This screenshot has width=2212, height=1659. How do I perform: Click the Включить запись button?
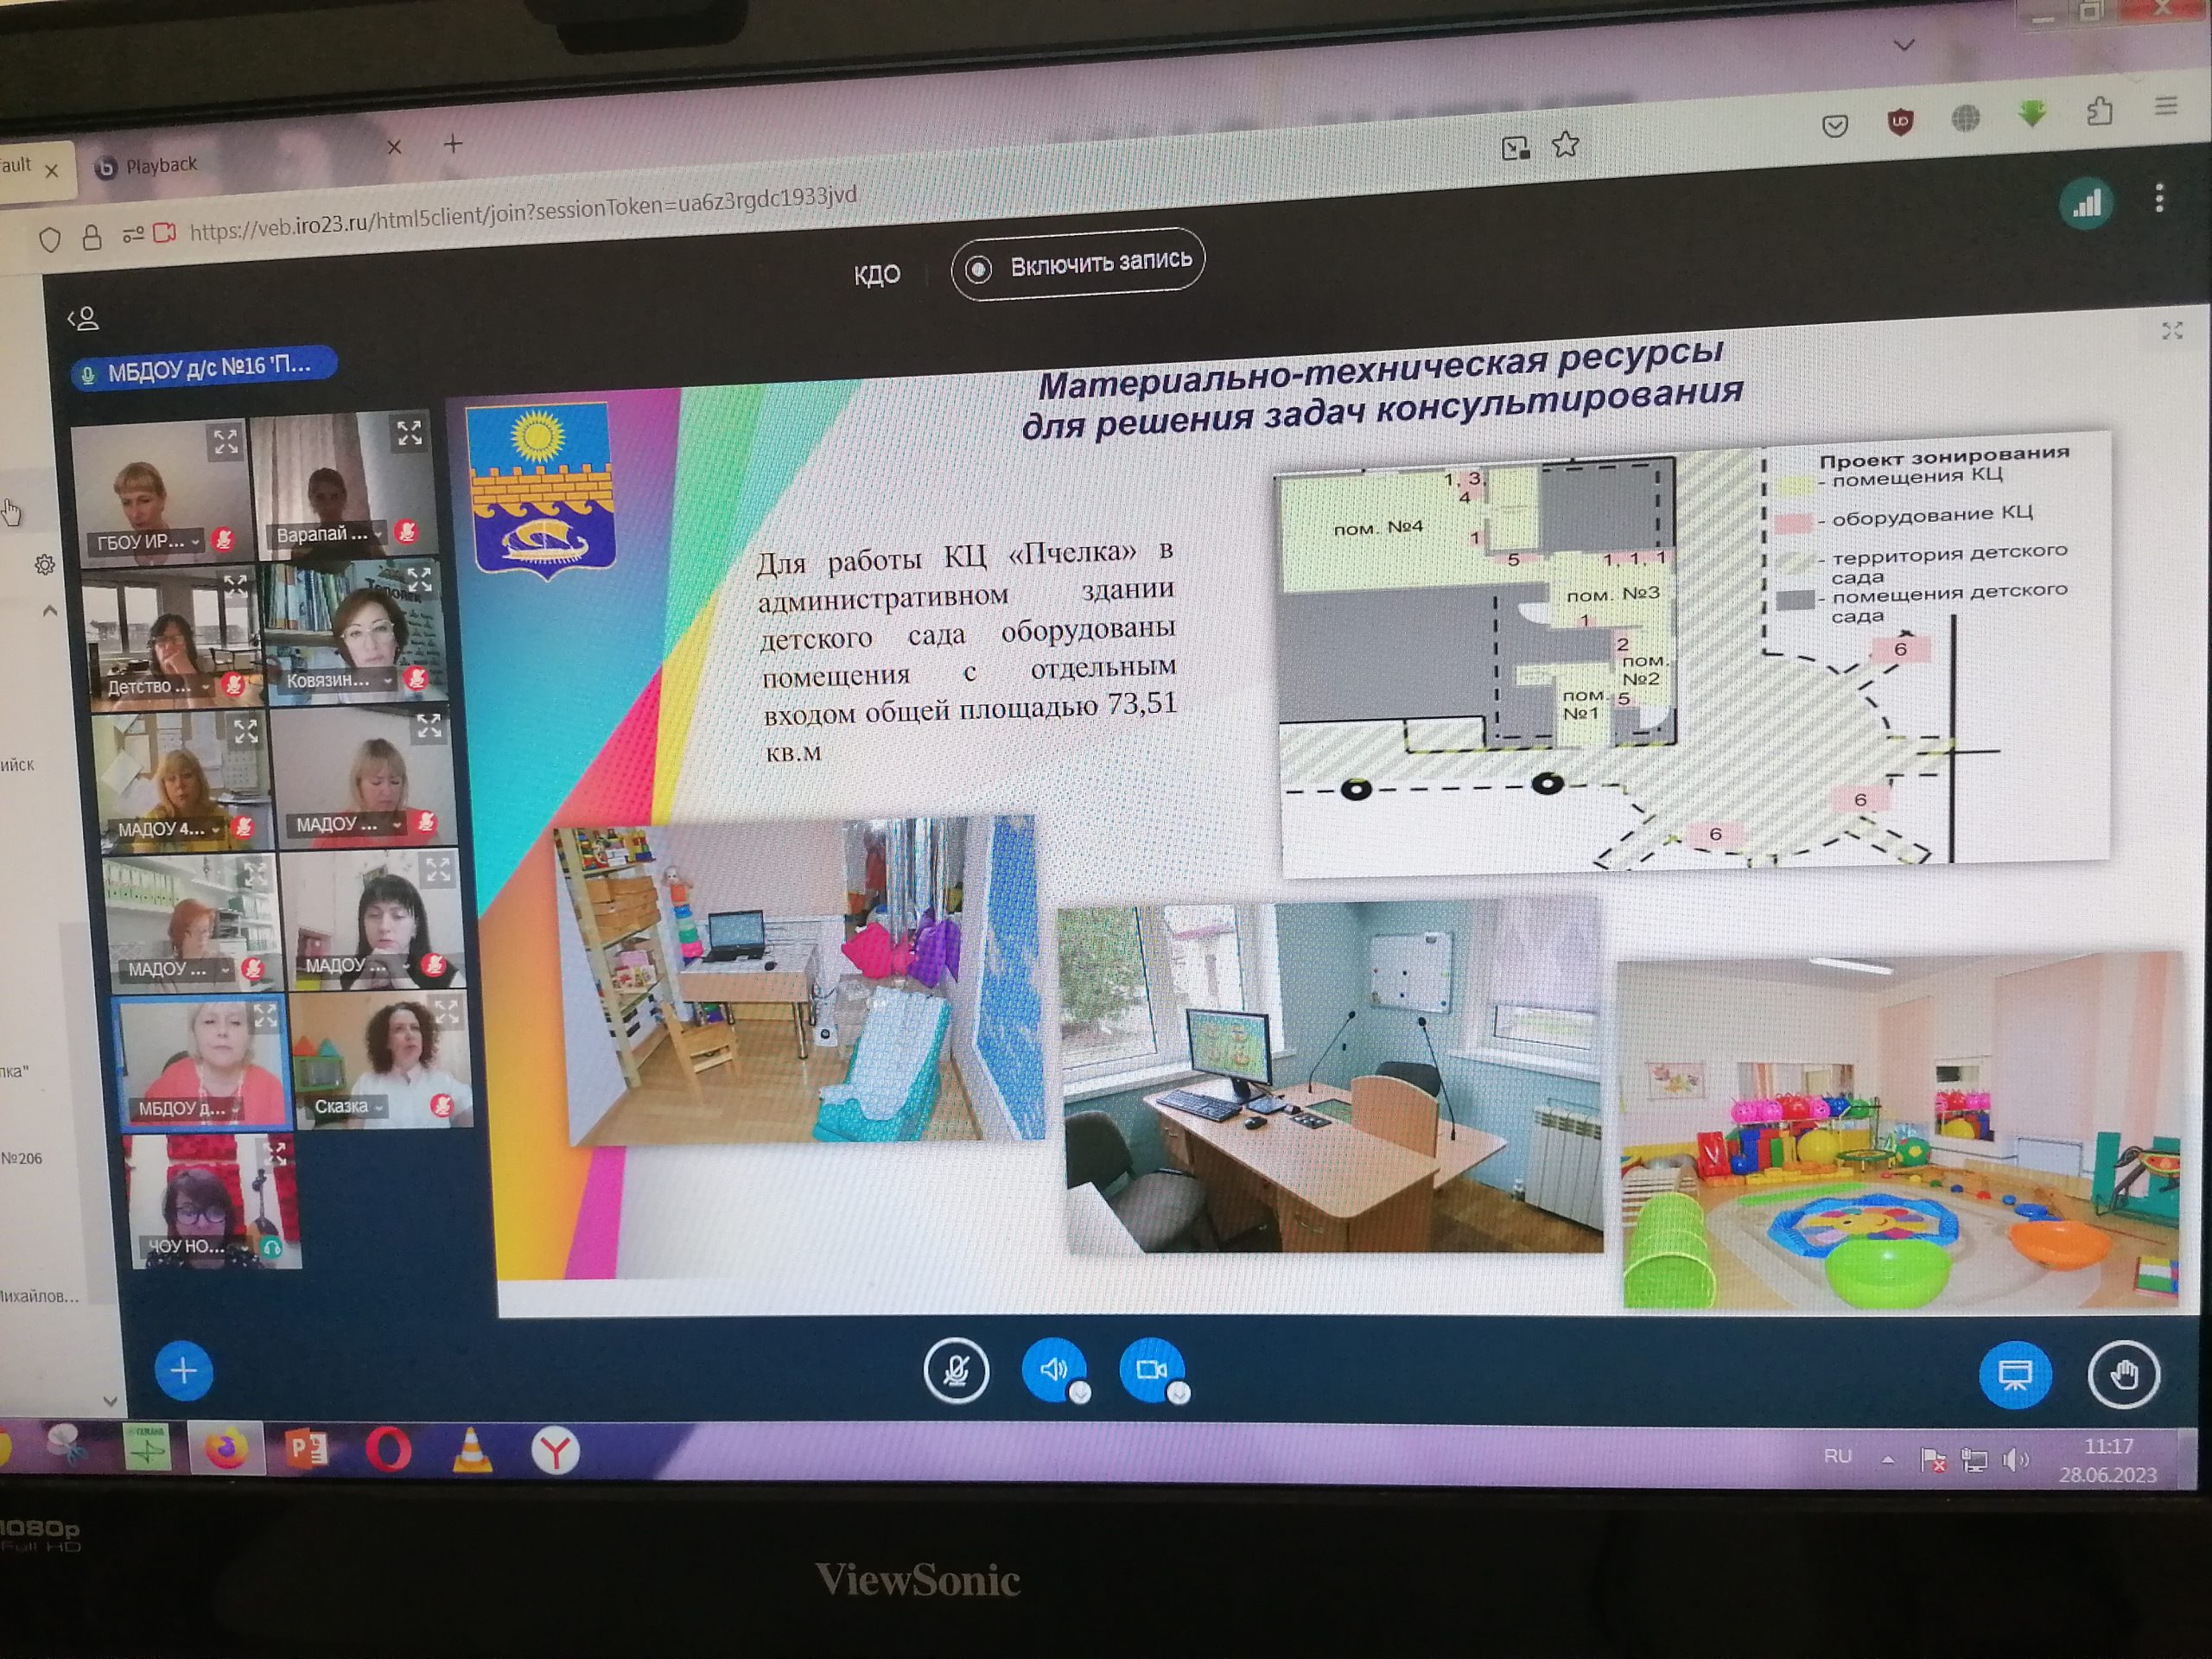[x=1078, y=265]
